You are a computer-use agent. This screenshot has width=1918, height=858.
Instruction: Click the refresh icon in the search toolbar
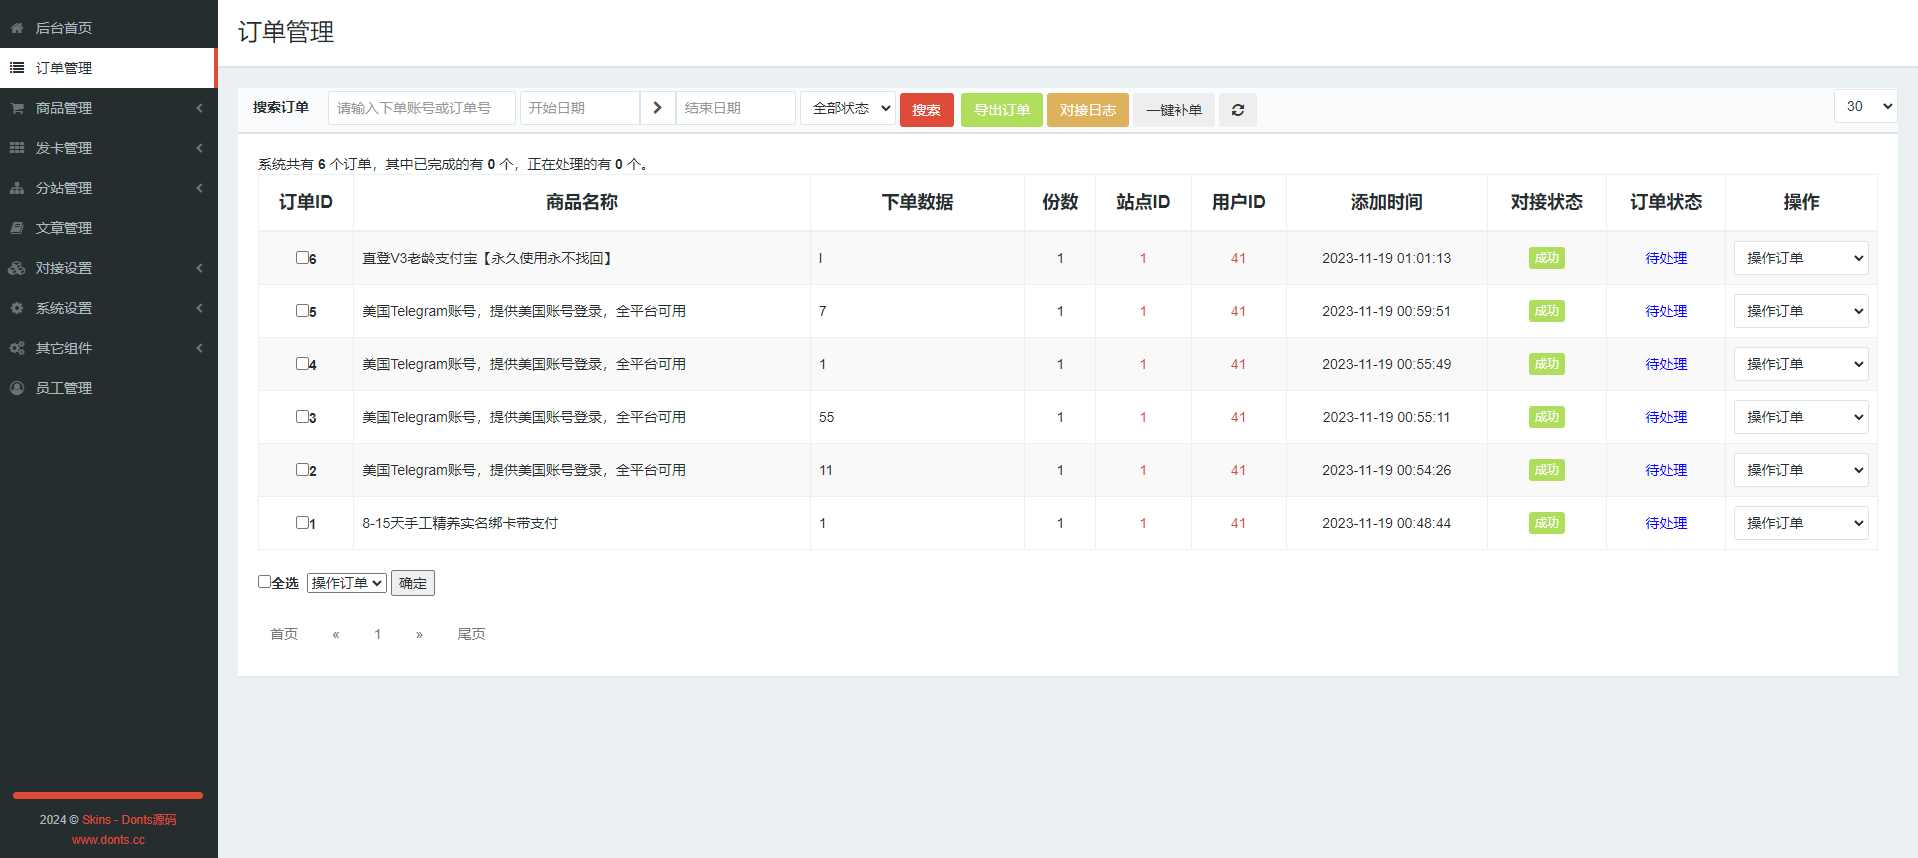coord(1237,110)
